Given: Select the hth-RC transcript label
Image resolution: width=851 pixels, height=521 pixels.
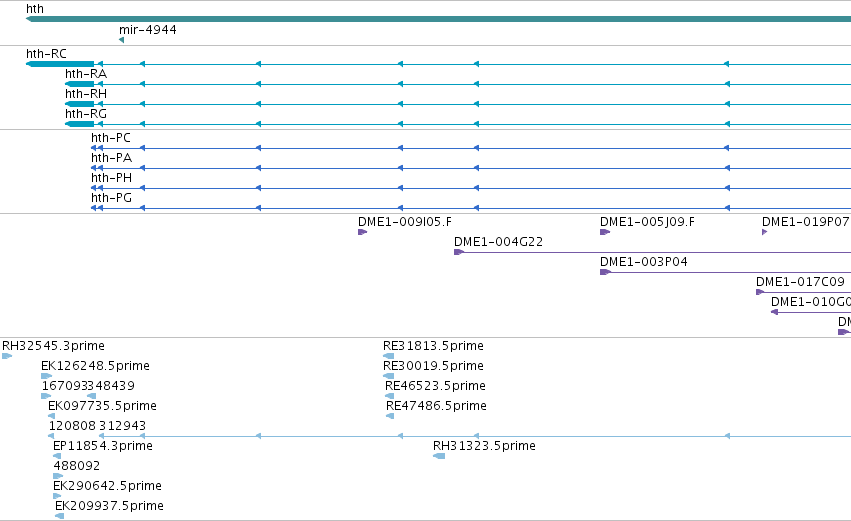Looking at the screenshot, I should coord(46,54).
